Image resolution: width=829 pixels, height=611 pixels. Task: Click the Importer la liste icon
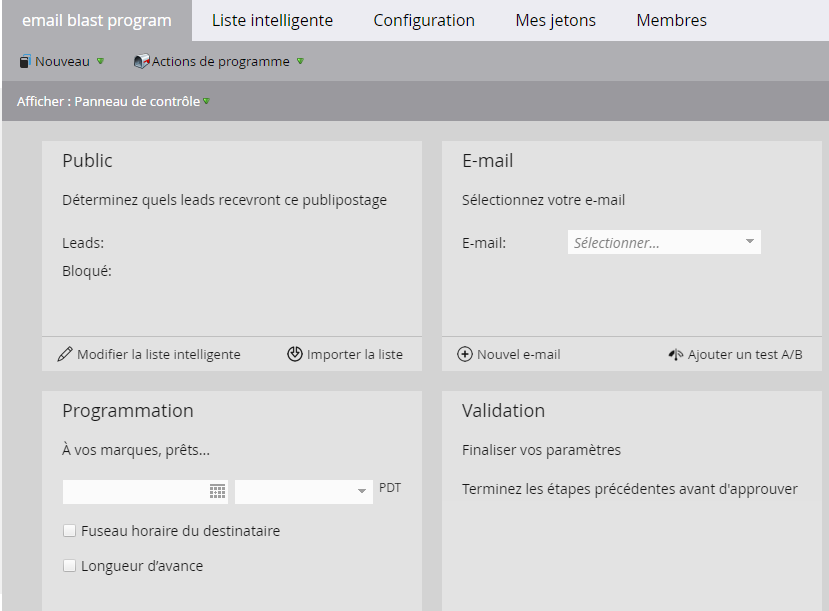coord(294,354)
